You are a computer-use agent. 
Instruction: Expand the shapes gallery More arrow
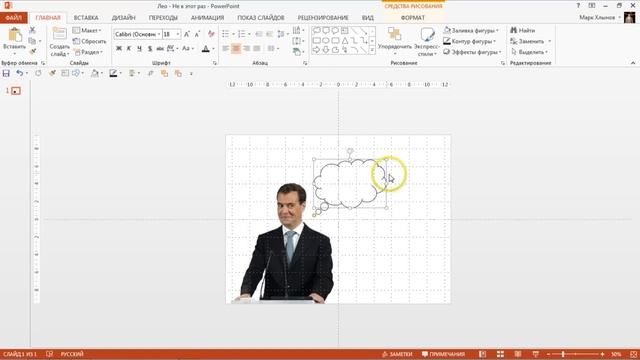click(x=372, y=51)
